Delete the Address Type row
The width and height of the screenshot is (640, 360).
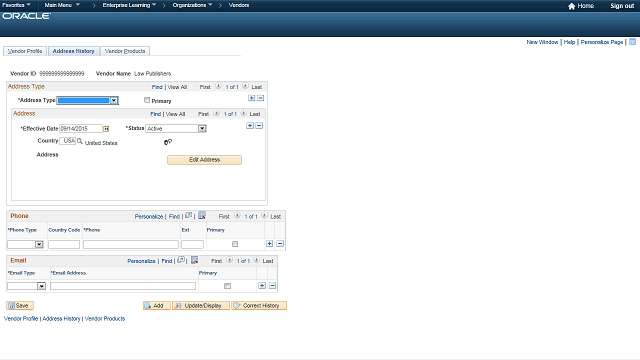(x=260, y=98)
